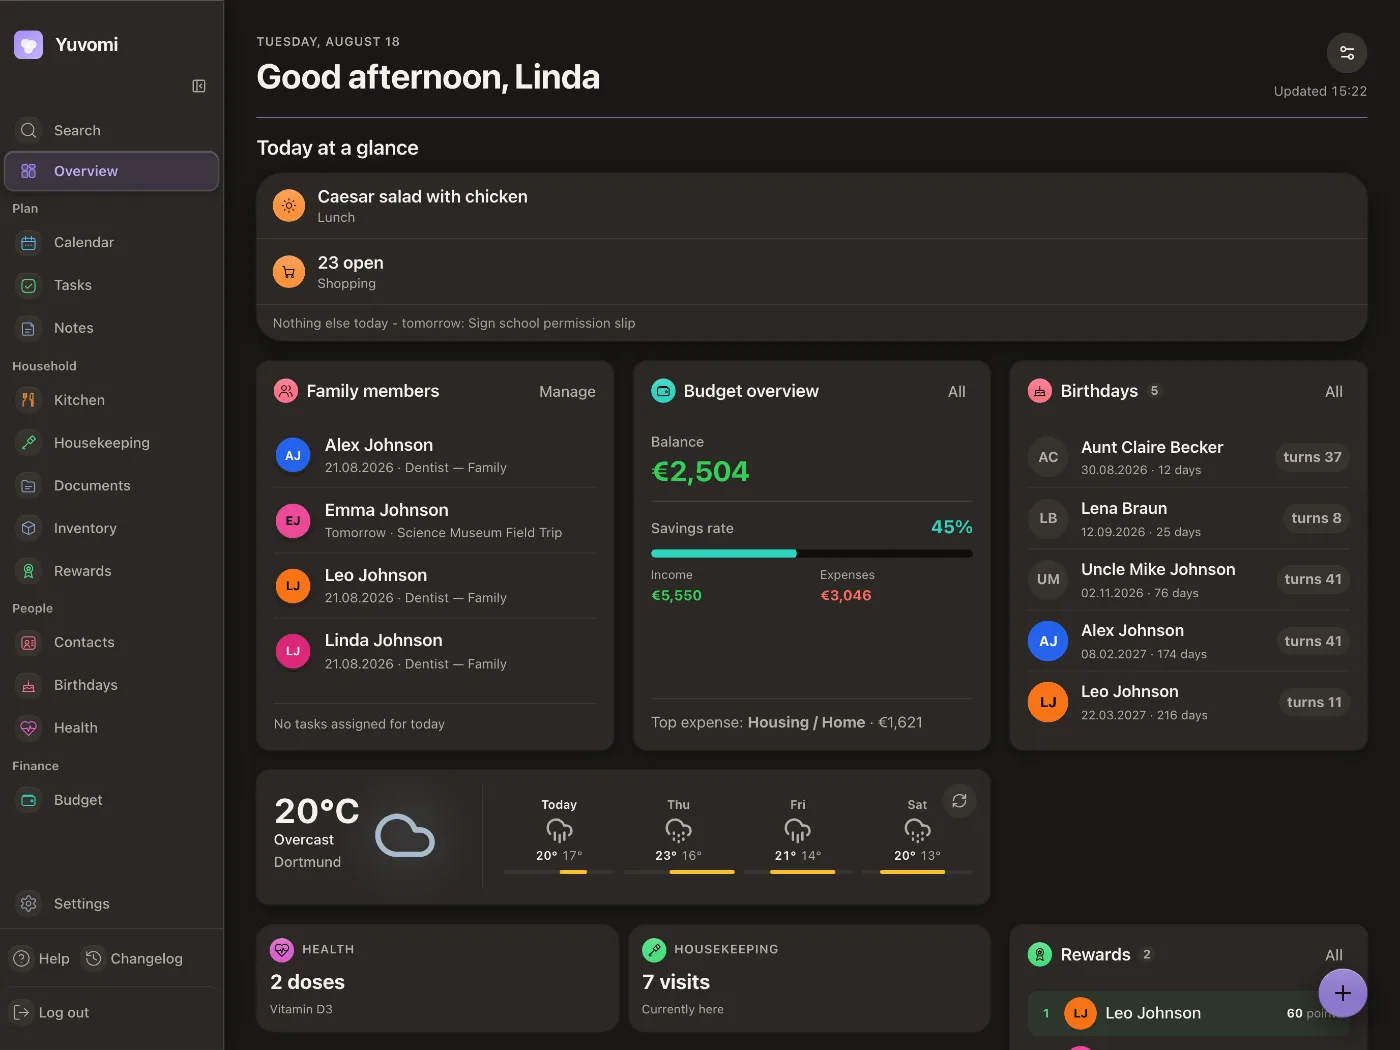Open the Birthdays sidebar item
Viewport: 1400px width, 1050px height.
point(112,685)
